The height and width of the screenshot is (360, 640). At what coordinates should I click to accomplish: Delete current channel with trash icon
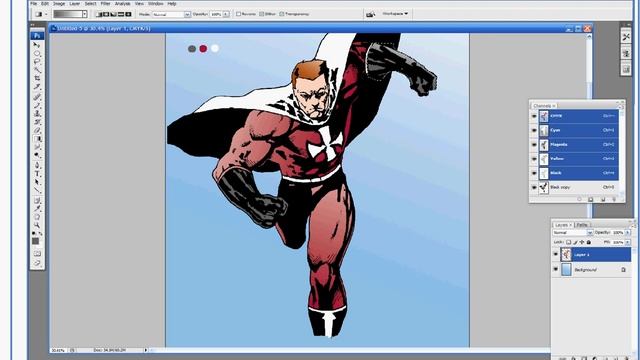click(614, 199)
